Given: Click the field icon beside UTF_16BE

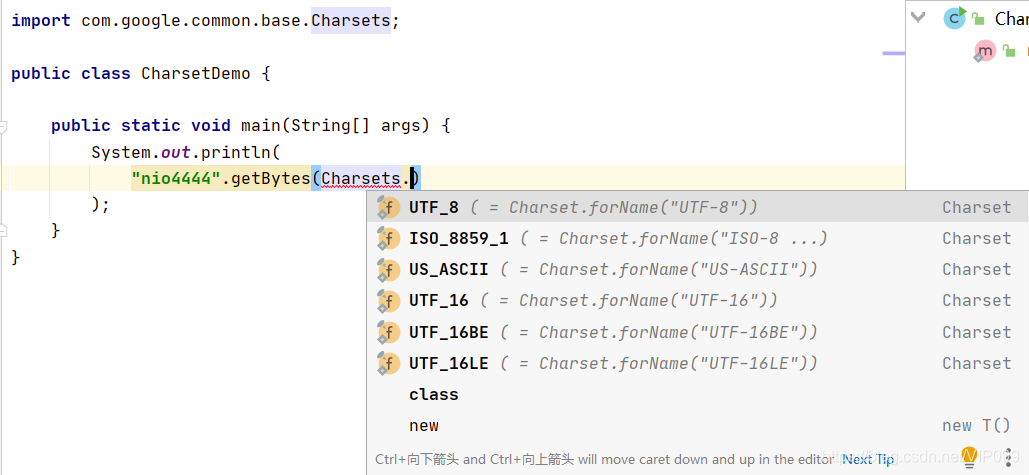Looking at the screenshot, I should 388,333.
